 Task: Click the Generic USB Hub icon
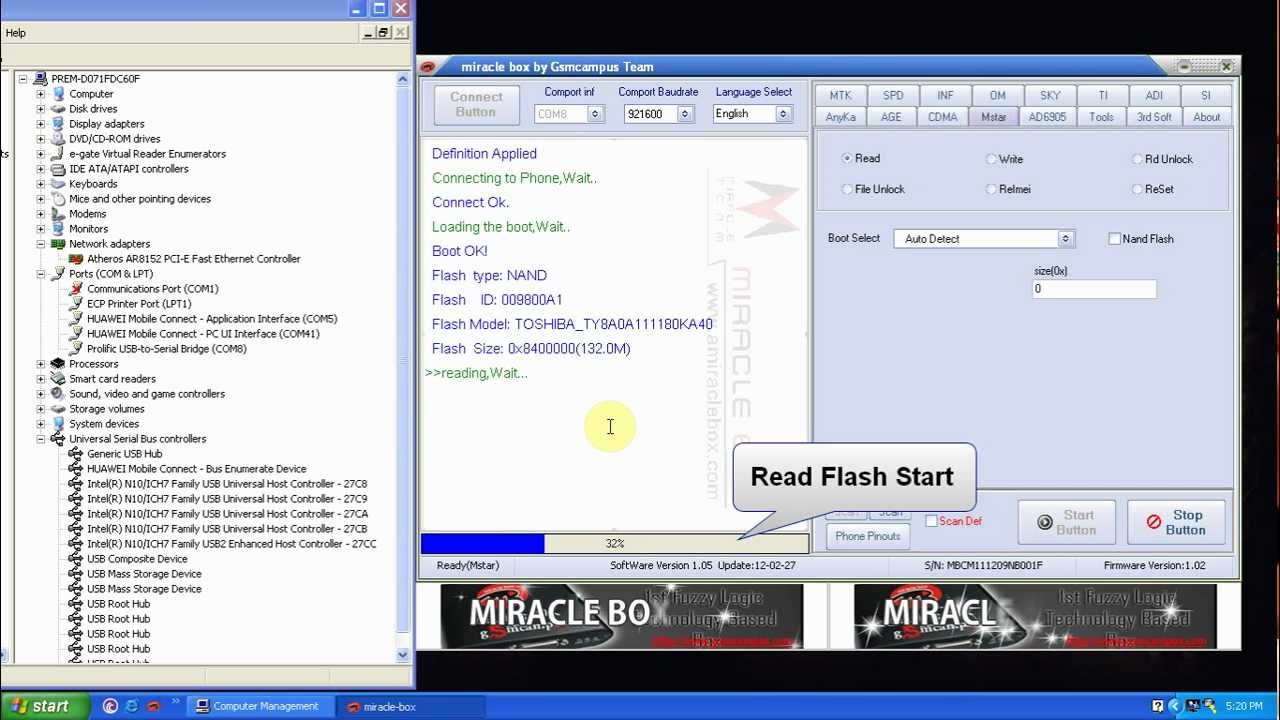pyautogui.click(x=76, y=454)
